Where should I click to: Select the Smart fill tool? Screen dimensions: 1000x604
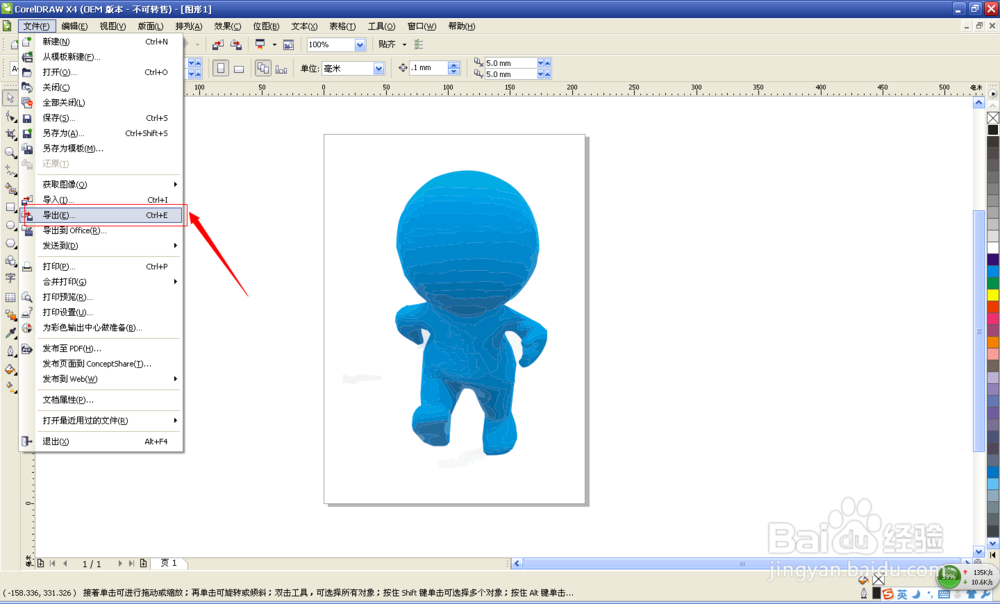pyautogui.click(x=10, y=189)
